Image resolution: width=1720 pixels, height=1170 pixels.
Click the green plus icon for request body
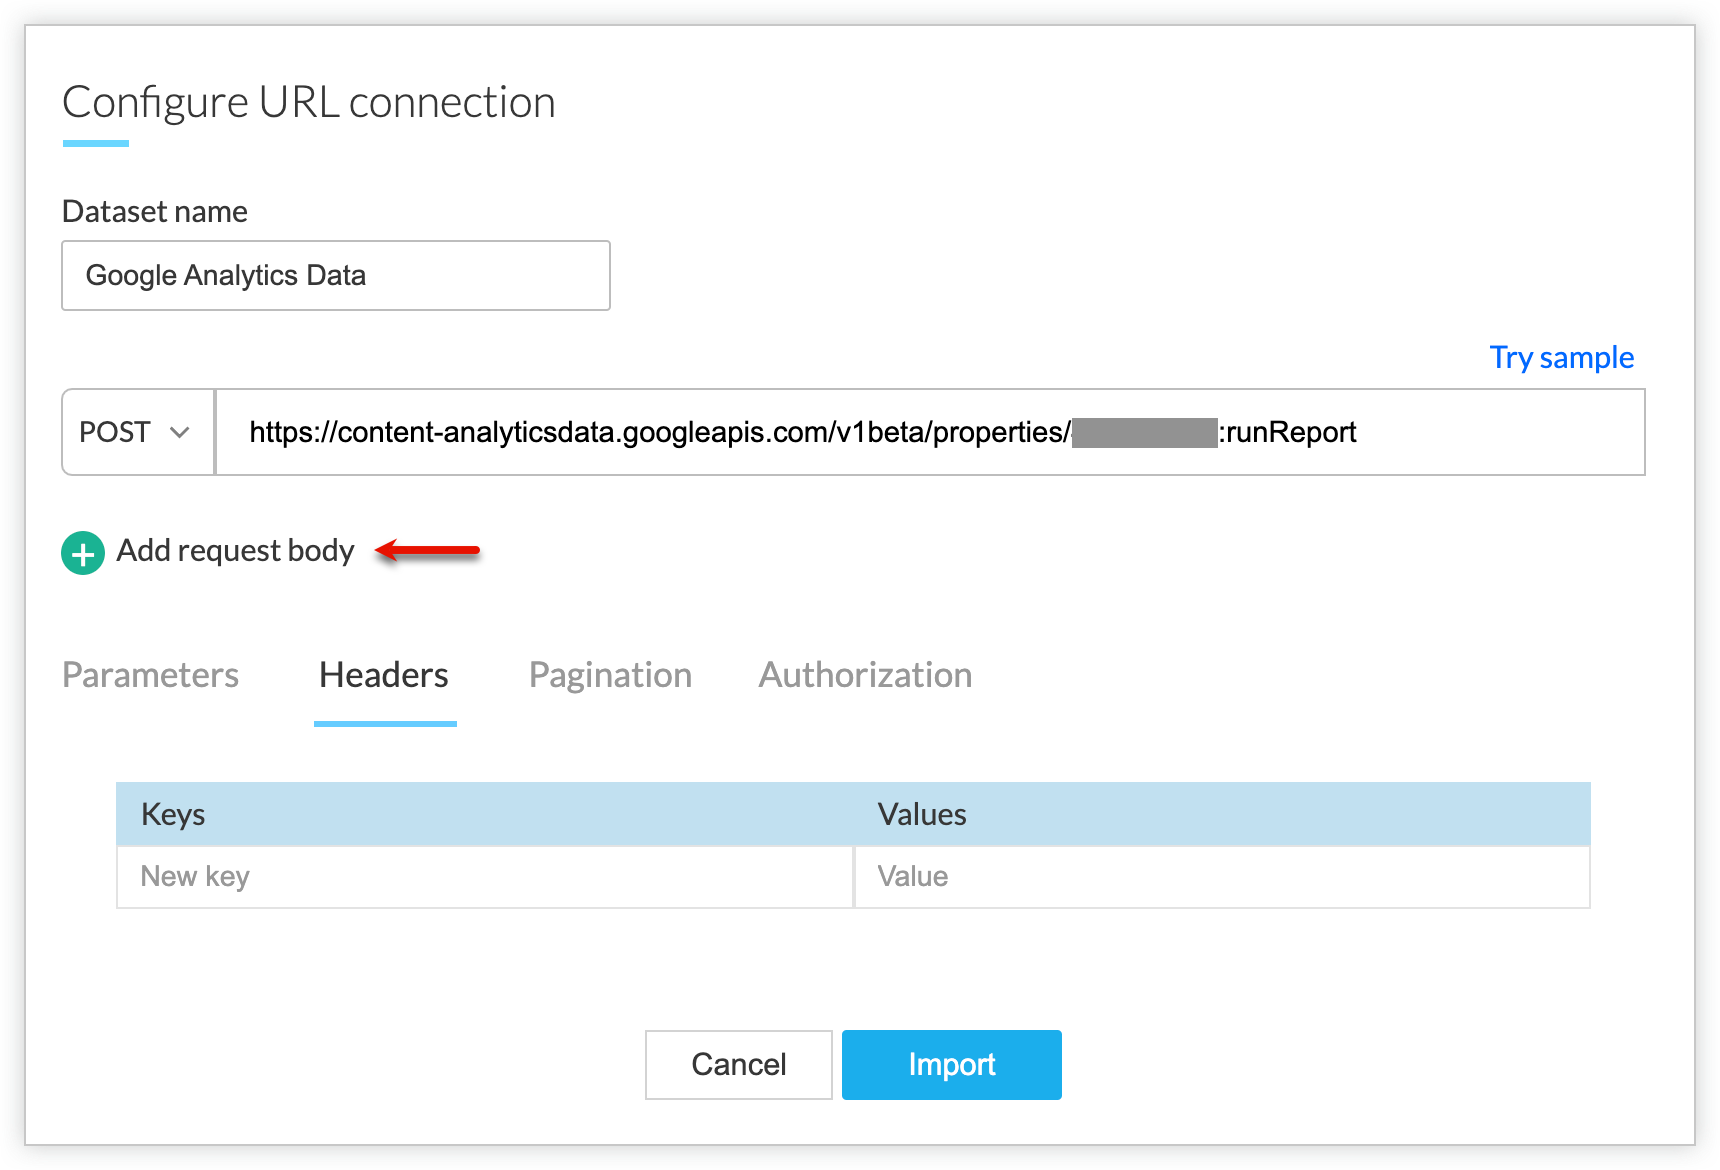[83, 553]
